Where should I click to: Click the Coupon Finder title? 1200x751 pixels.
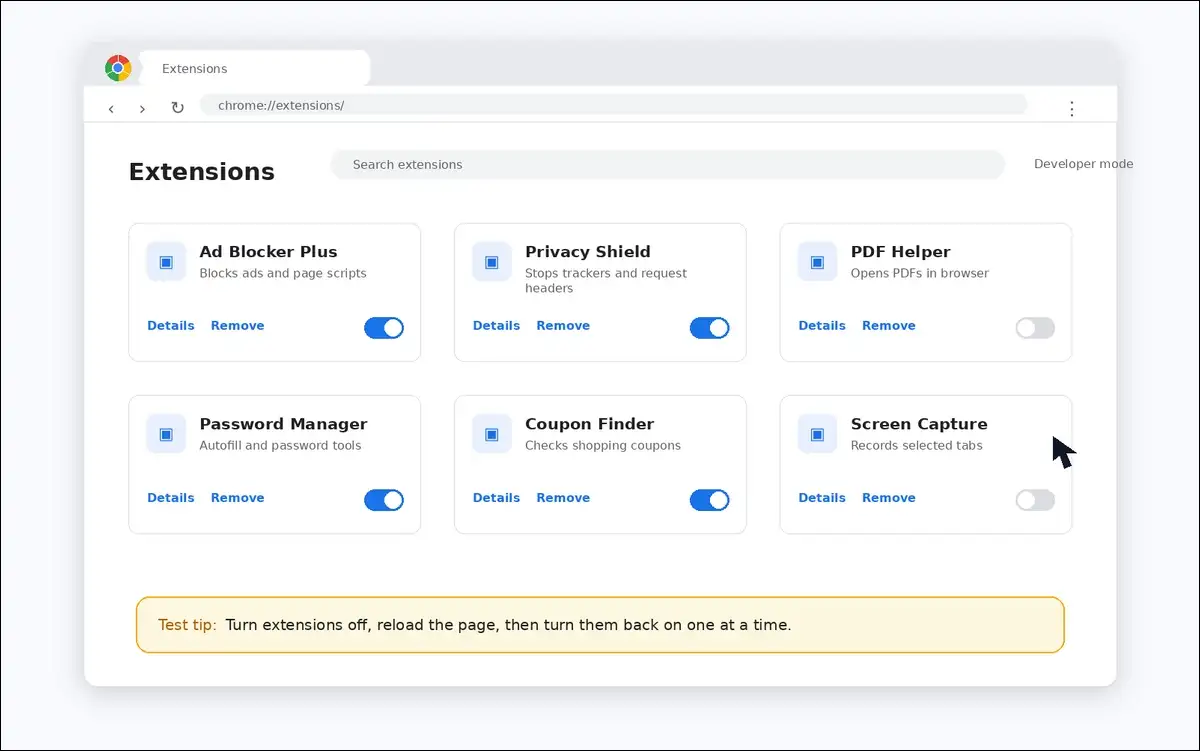(590, 424)
